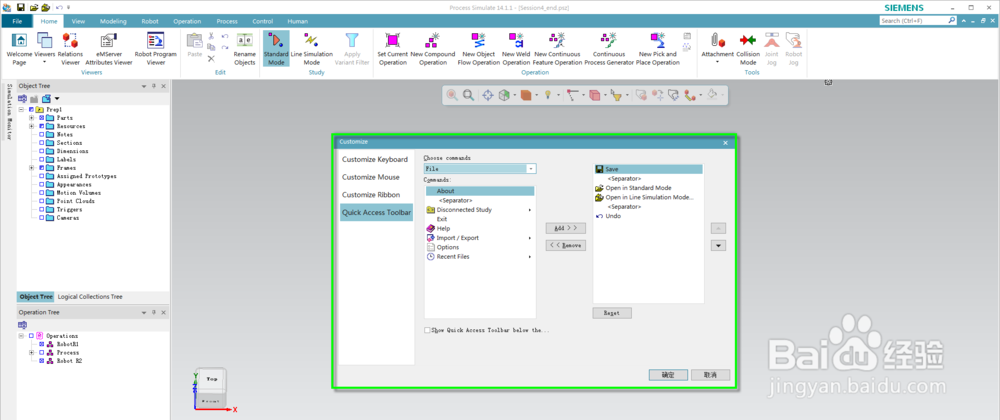Open the eMServer Attributes Viewer
Image resolution: width=1000 pixels, height=420 pixels.
click(x=109, y=48)
